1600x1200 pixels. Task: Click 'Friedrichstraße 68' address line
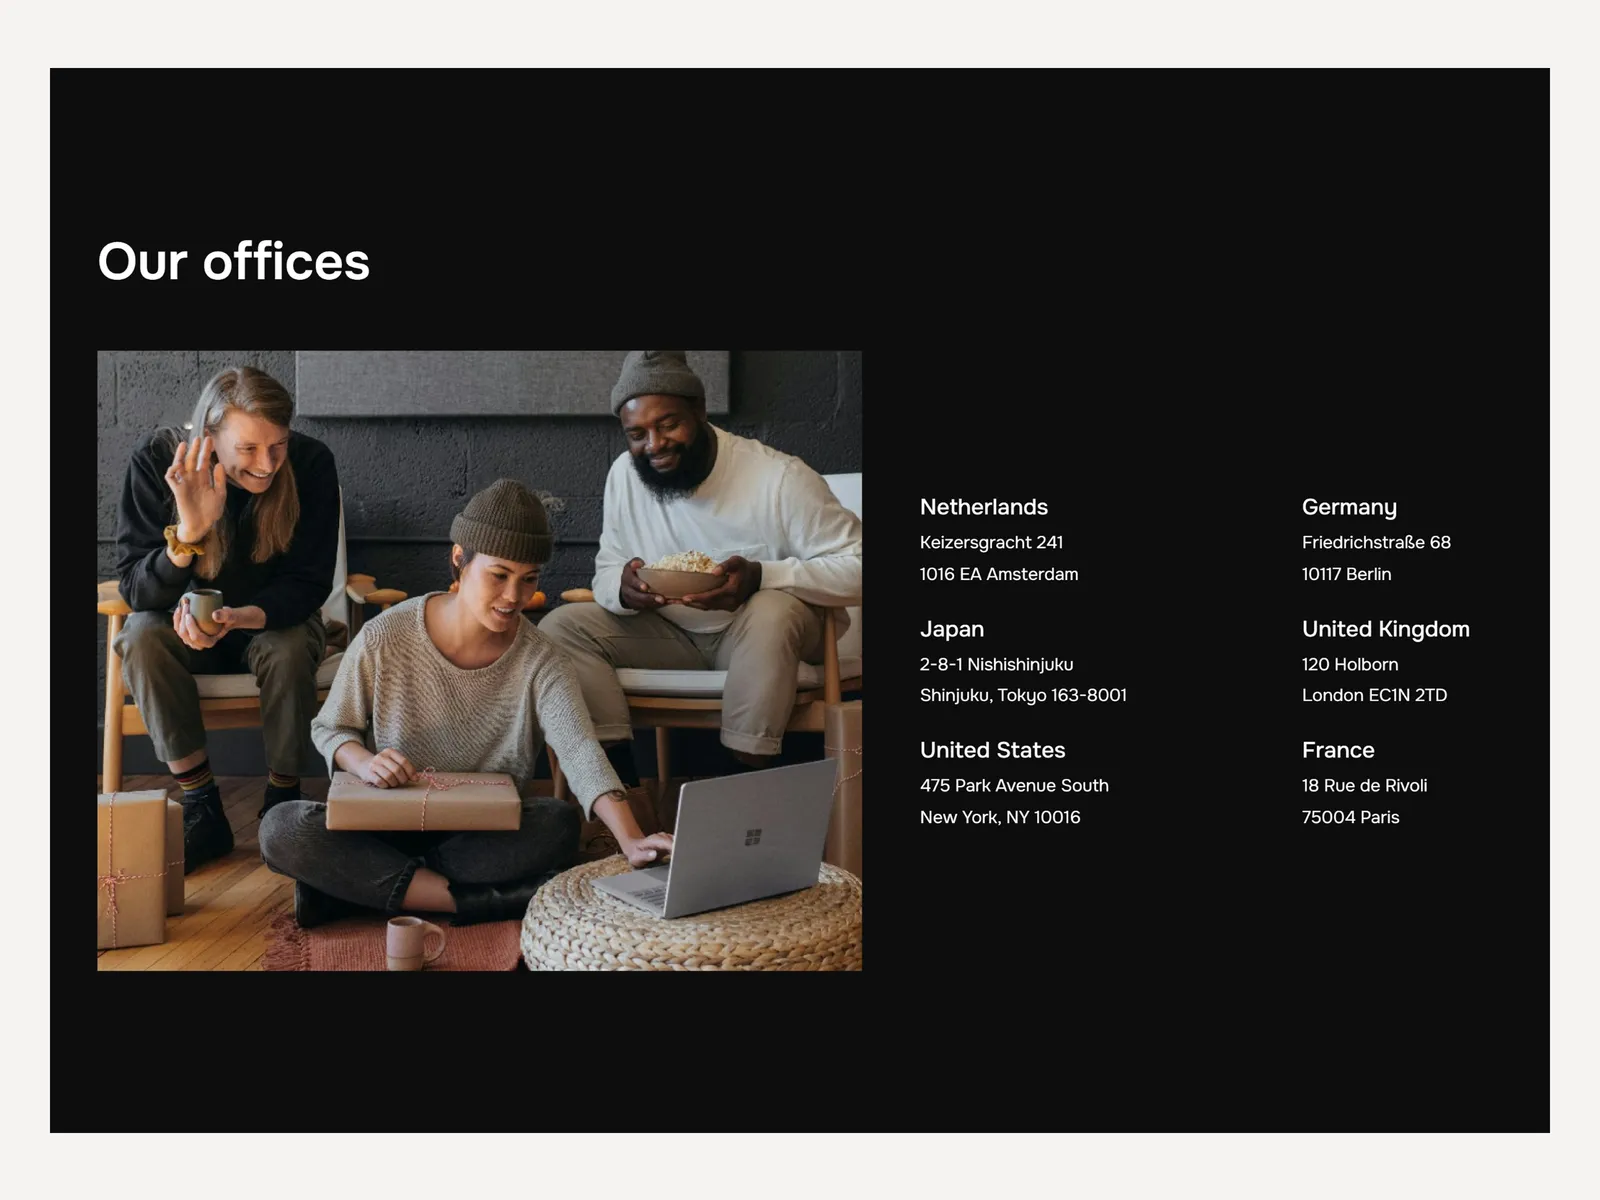pos(1376,542)
